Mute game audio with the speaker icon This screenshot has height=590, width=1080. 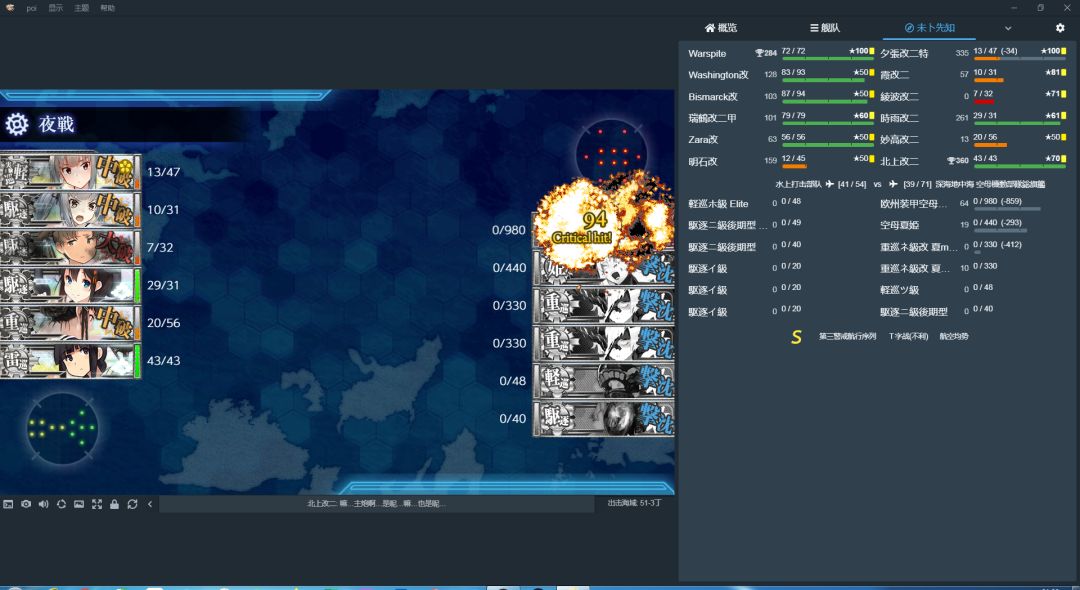tap(43, 504)
